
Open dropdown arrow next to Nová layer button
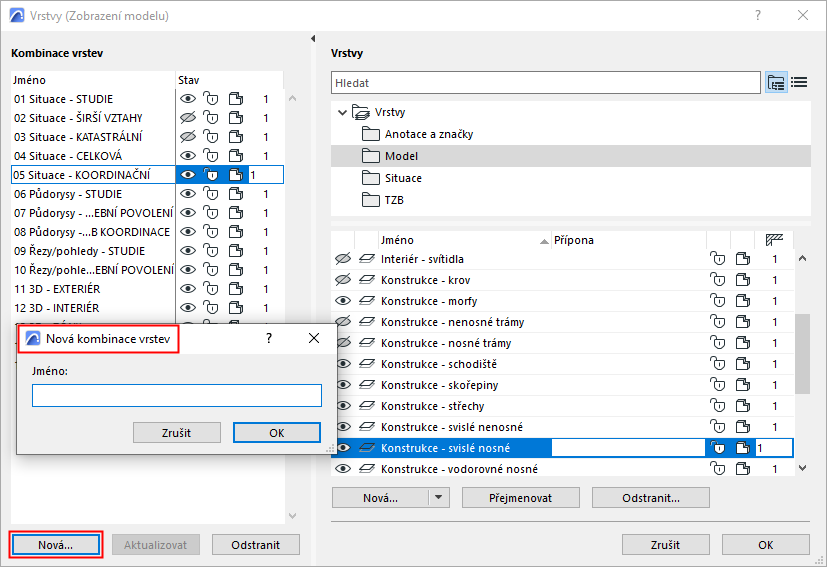(437, 497)
